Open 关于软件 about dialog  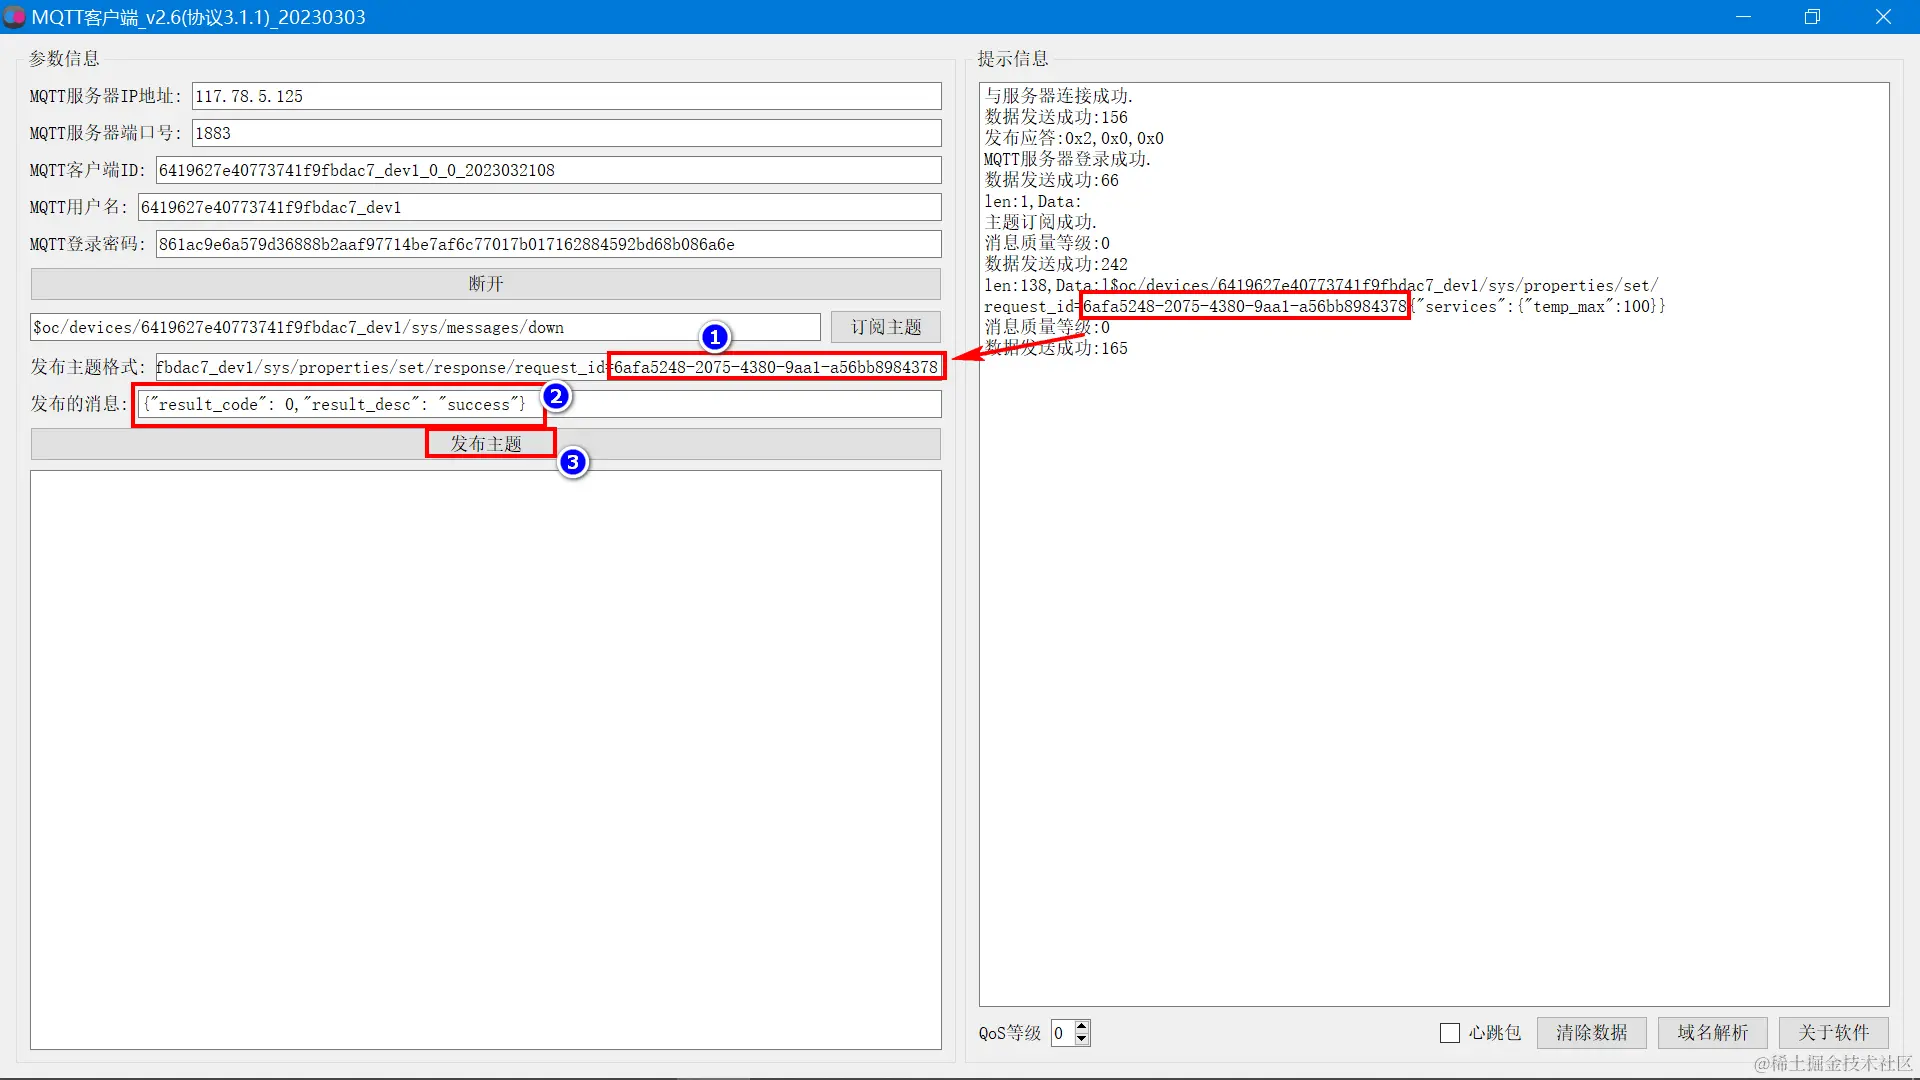tap(1833, 1033)
